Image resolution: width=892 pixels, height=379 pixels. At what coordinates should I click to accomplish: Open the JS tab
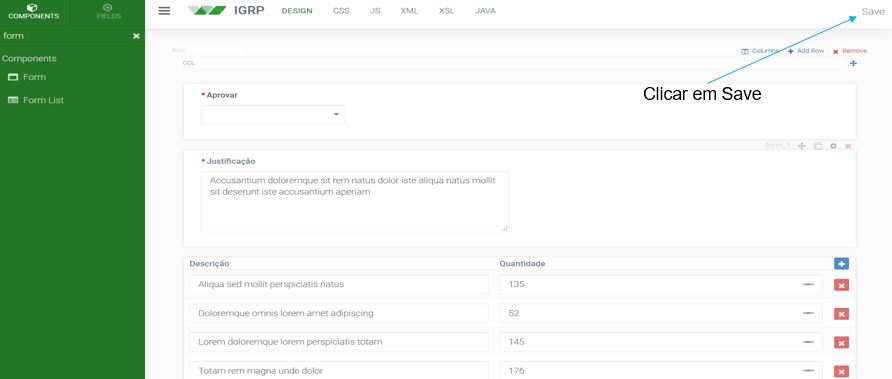(375, 11)
